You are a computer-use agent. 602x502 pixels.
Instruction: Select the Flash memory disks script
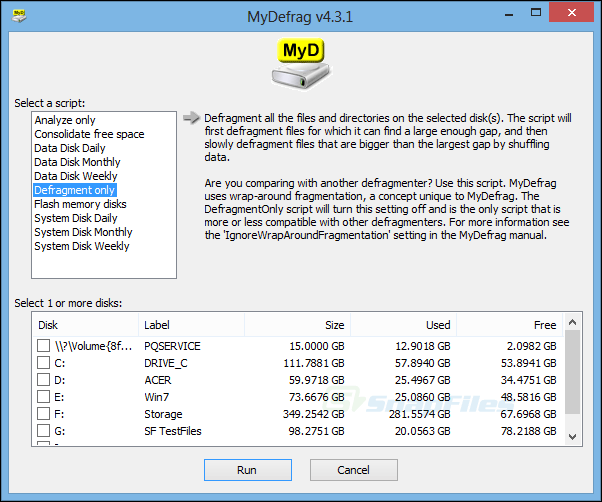tap(80, 204)
